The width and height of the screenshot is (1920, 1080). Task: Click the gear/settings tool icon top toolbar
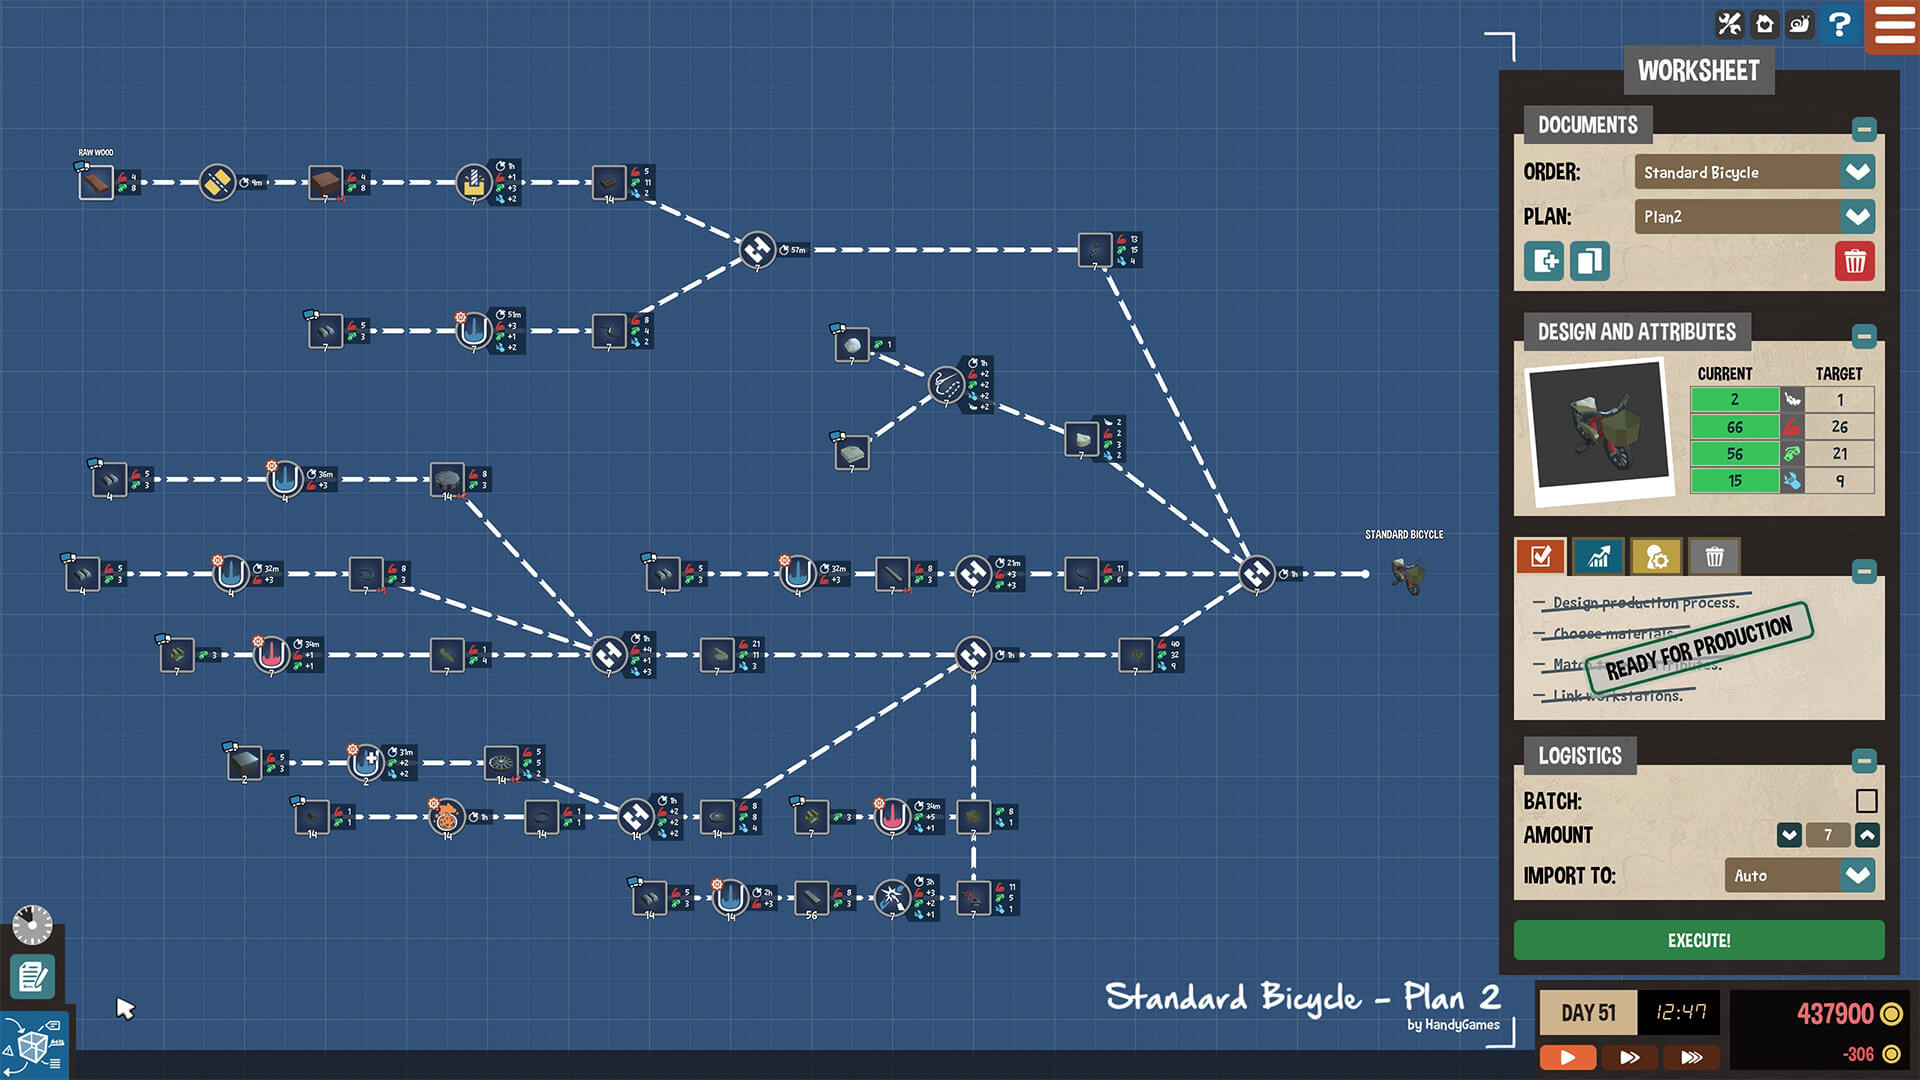(x=1729, y=22)
